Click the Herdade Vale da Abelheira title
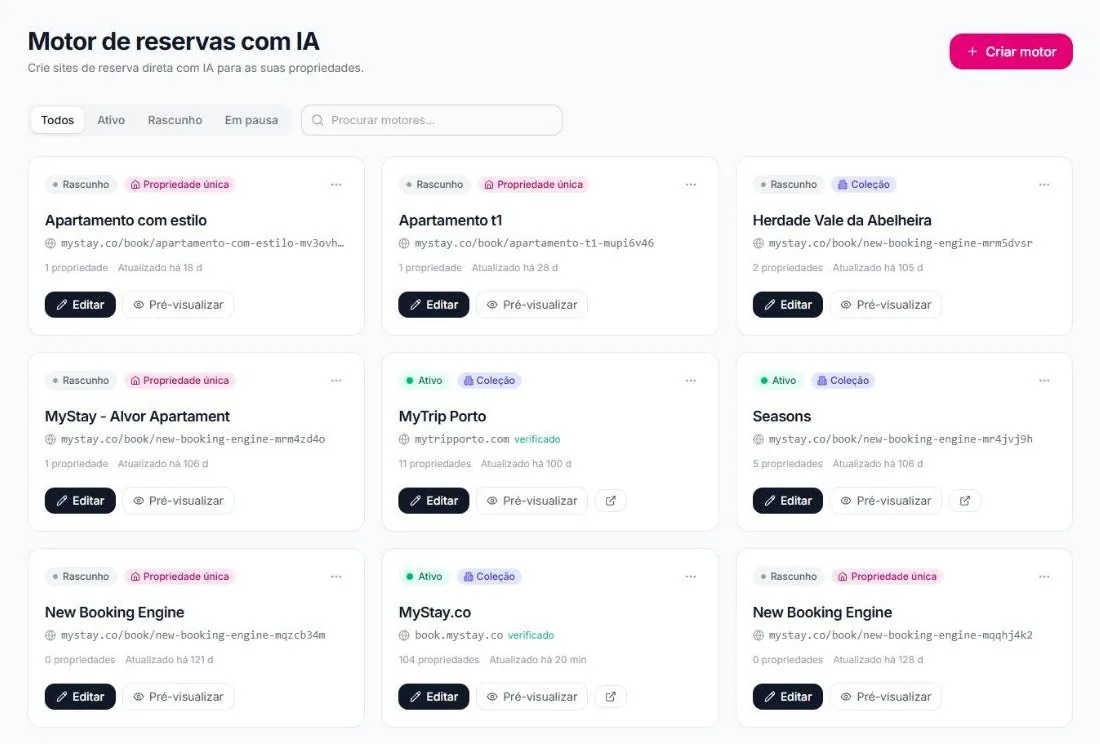 (x=842, y=220)
